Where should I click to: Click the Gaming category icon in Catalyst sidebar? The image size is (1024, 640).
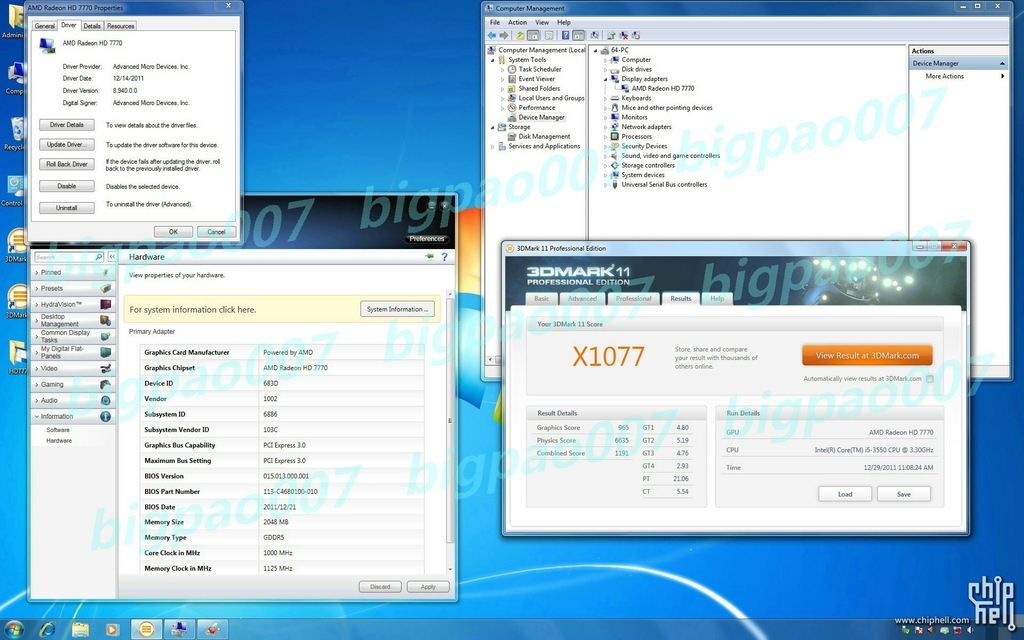105,385
